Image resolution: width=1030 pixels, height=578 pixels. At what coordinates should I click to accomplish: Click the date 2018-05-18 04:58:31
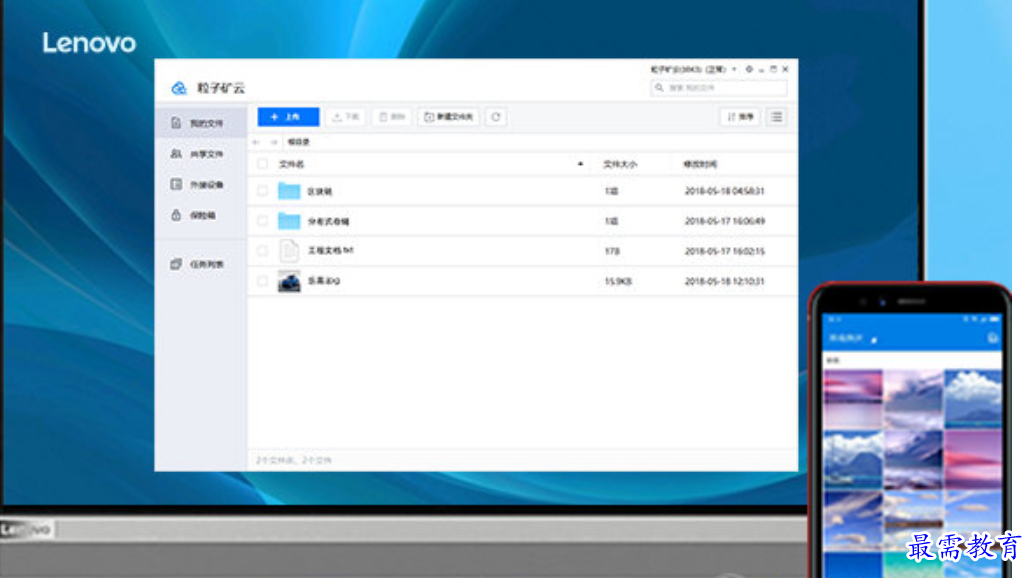coord(725,191)
